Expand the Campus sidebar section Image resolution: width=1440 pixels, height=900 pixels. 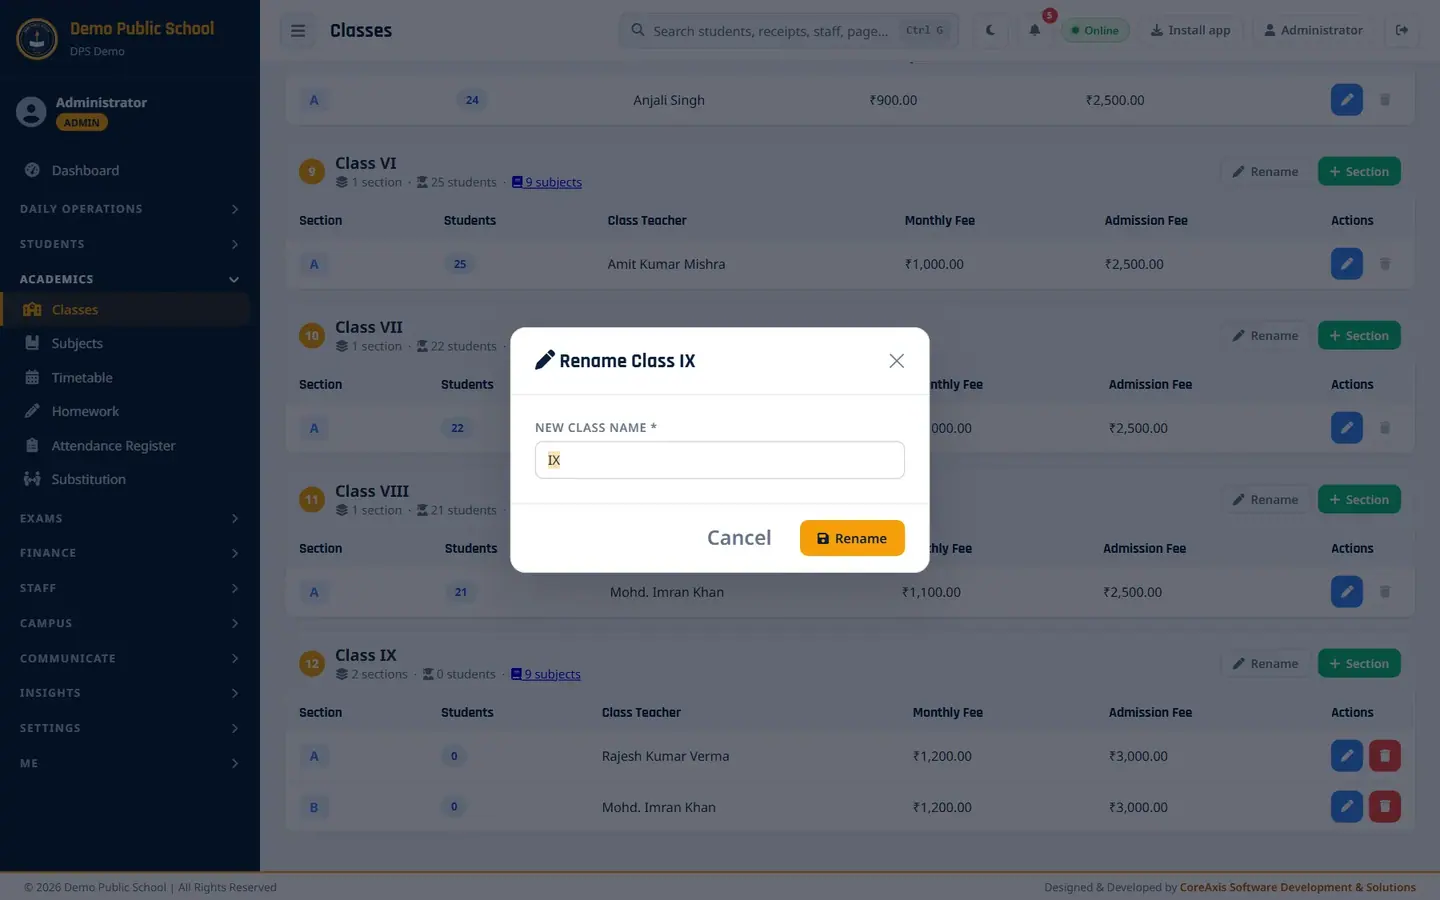[x=130, y=623]
